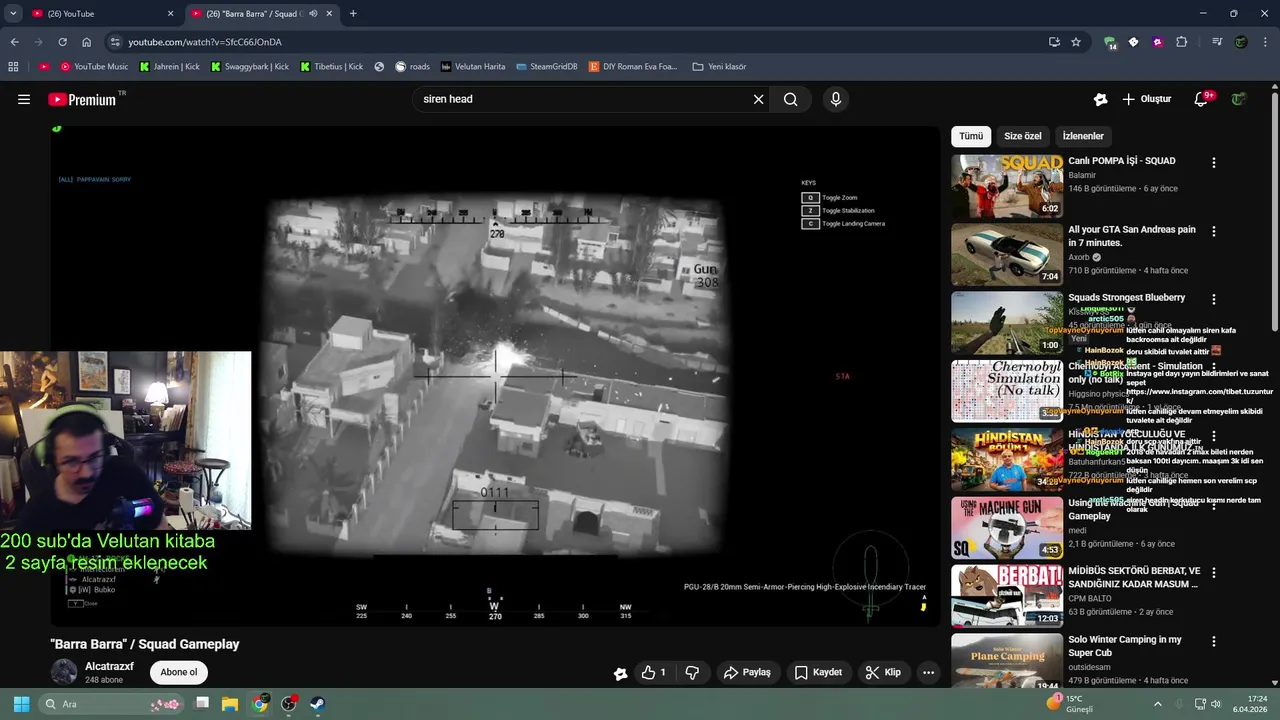Open Canlı POMPA İŞİ - SQUAD thumbnail
Screen dimensions: 1280x720
[1007, 186]
